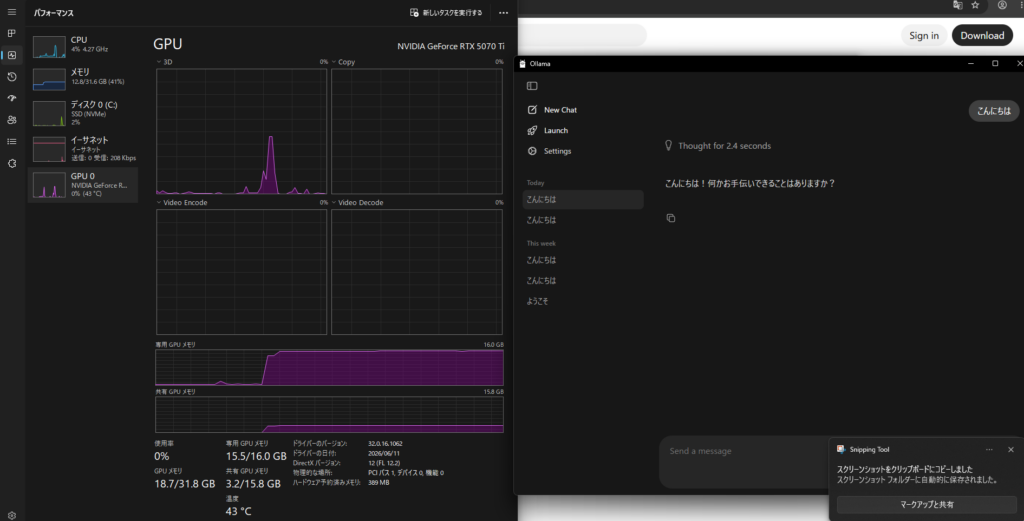Open the Video Decode graph dropdown
The image size is (1024, 521).
[x=334, y=202]
